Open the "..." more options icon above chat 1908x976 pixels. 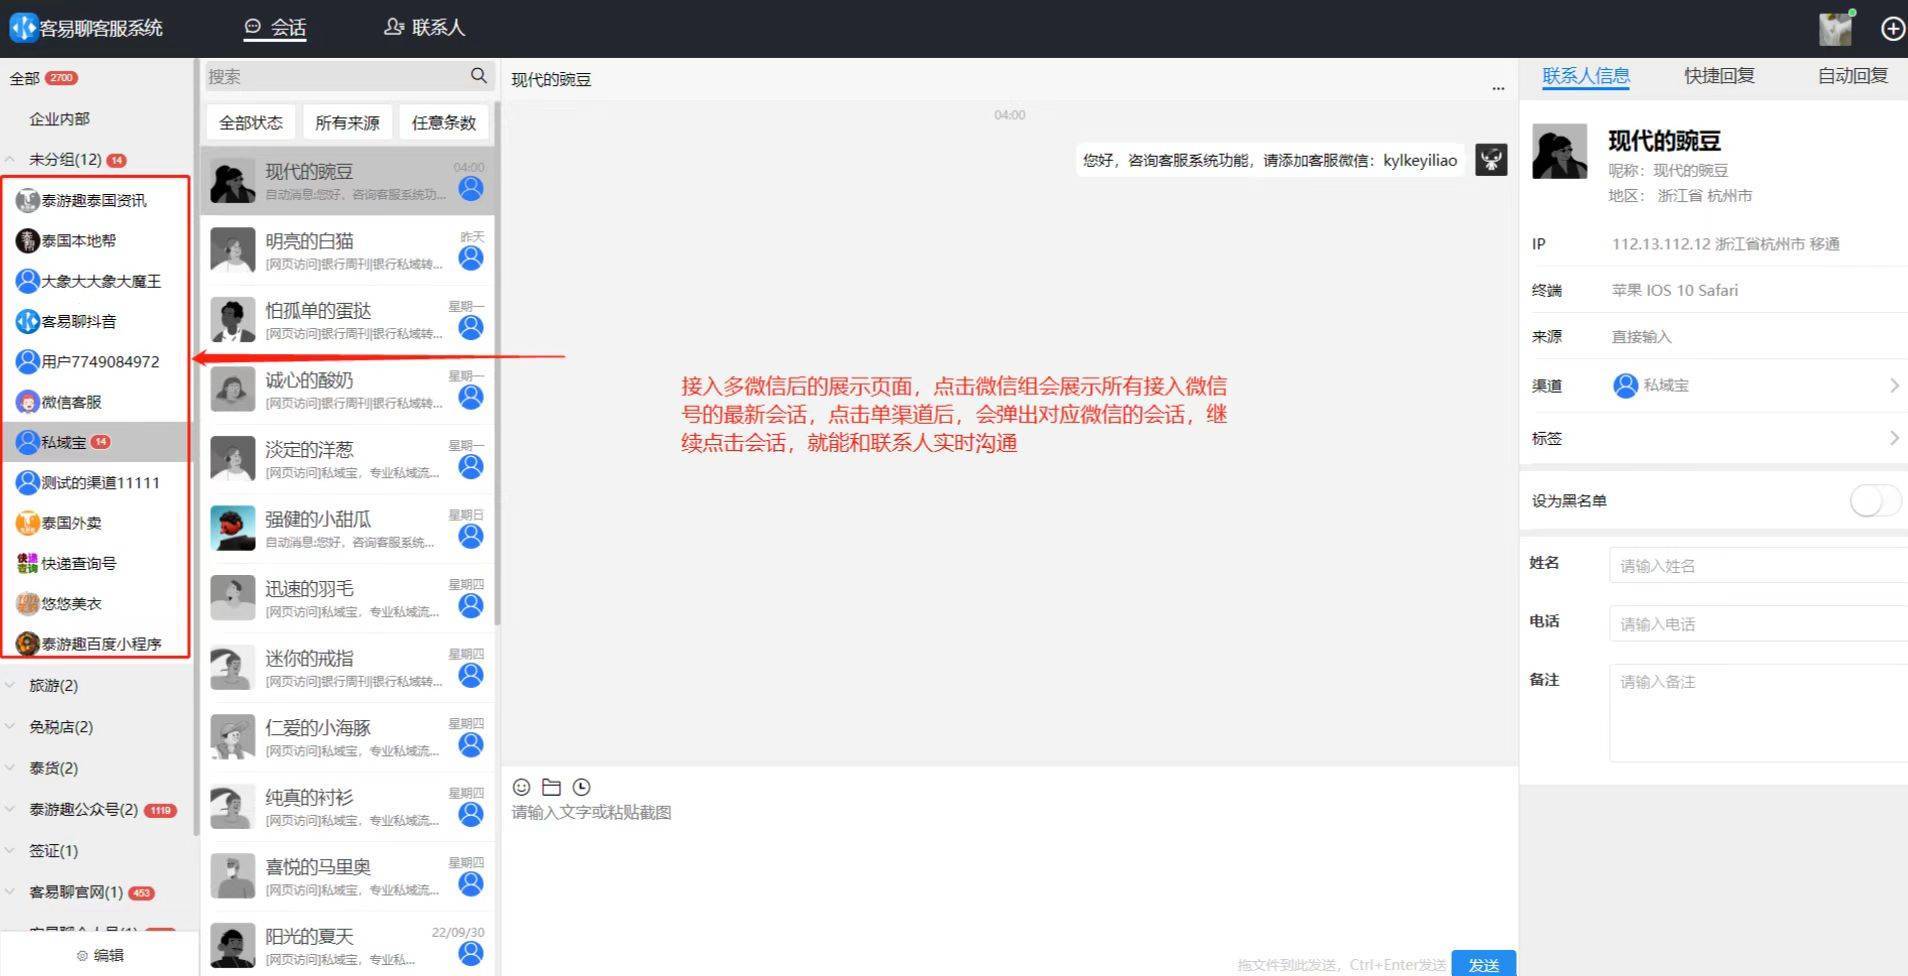click(x=1497, y=87)
